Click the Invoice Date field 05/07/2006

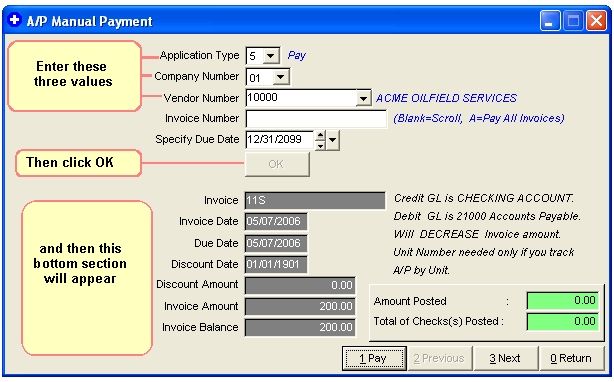pos(276,222)
